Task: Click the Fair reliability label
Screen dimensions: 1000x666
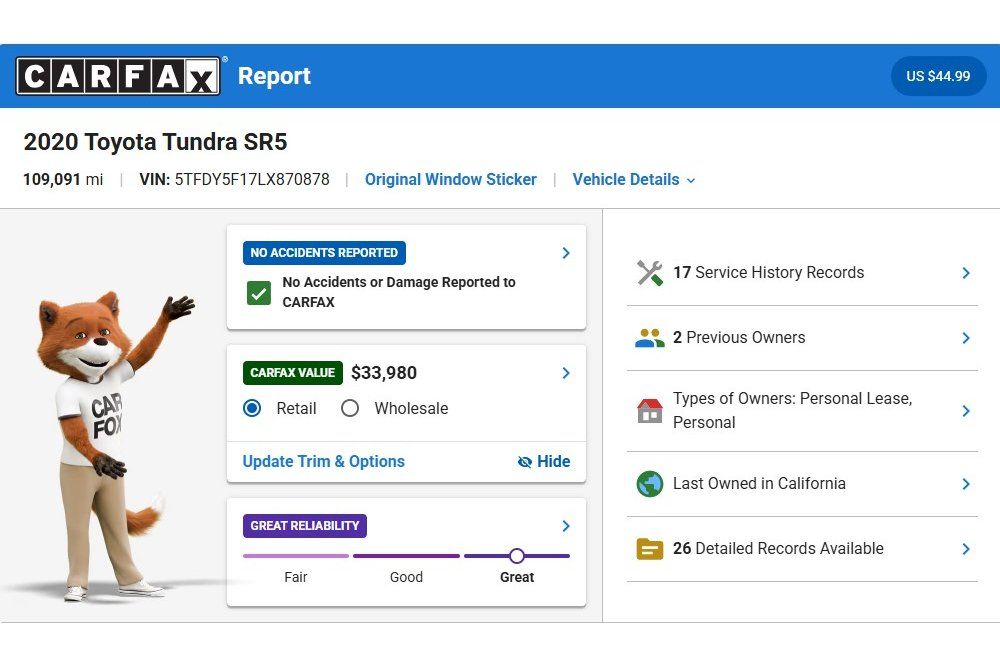Action: pos(296,577)
